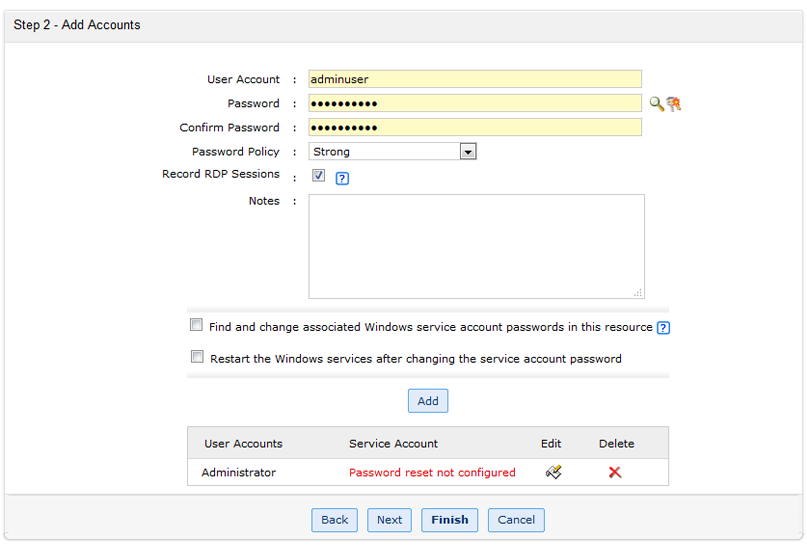807x548 pixels.
Task: Cancel the add accounts wizard
Action: (516, 520)
